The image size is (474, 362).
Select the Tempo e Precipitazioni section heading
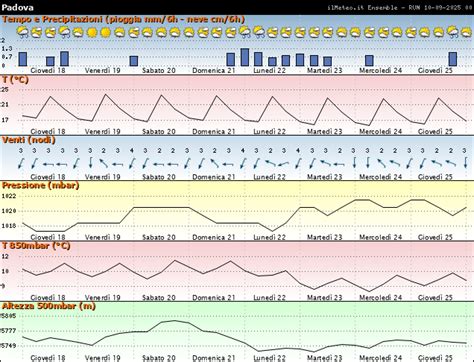tap(124, 20)
